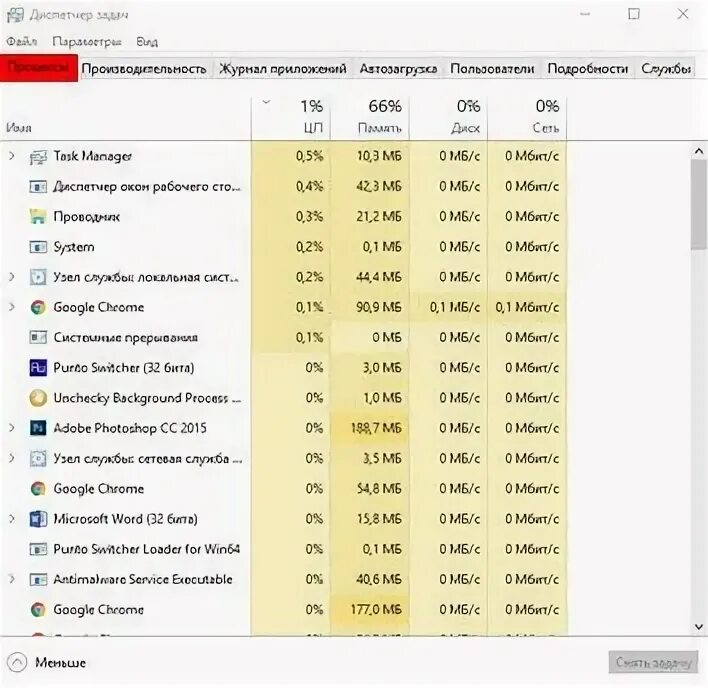Click the Снять задачу button
The height and width of the screenshot is (688, 708).
653,663
